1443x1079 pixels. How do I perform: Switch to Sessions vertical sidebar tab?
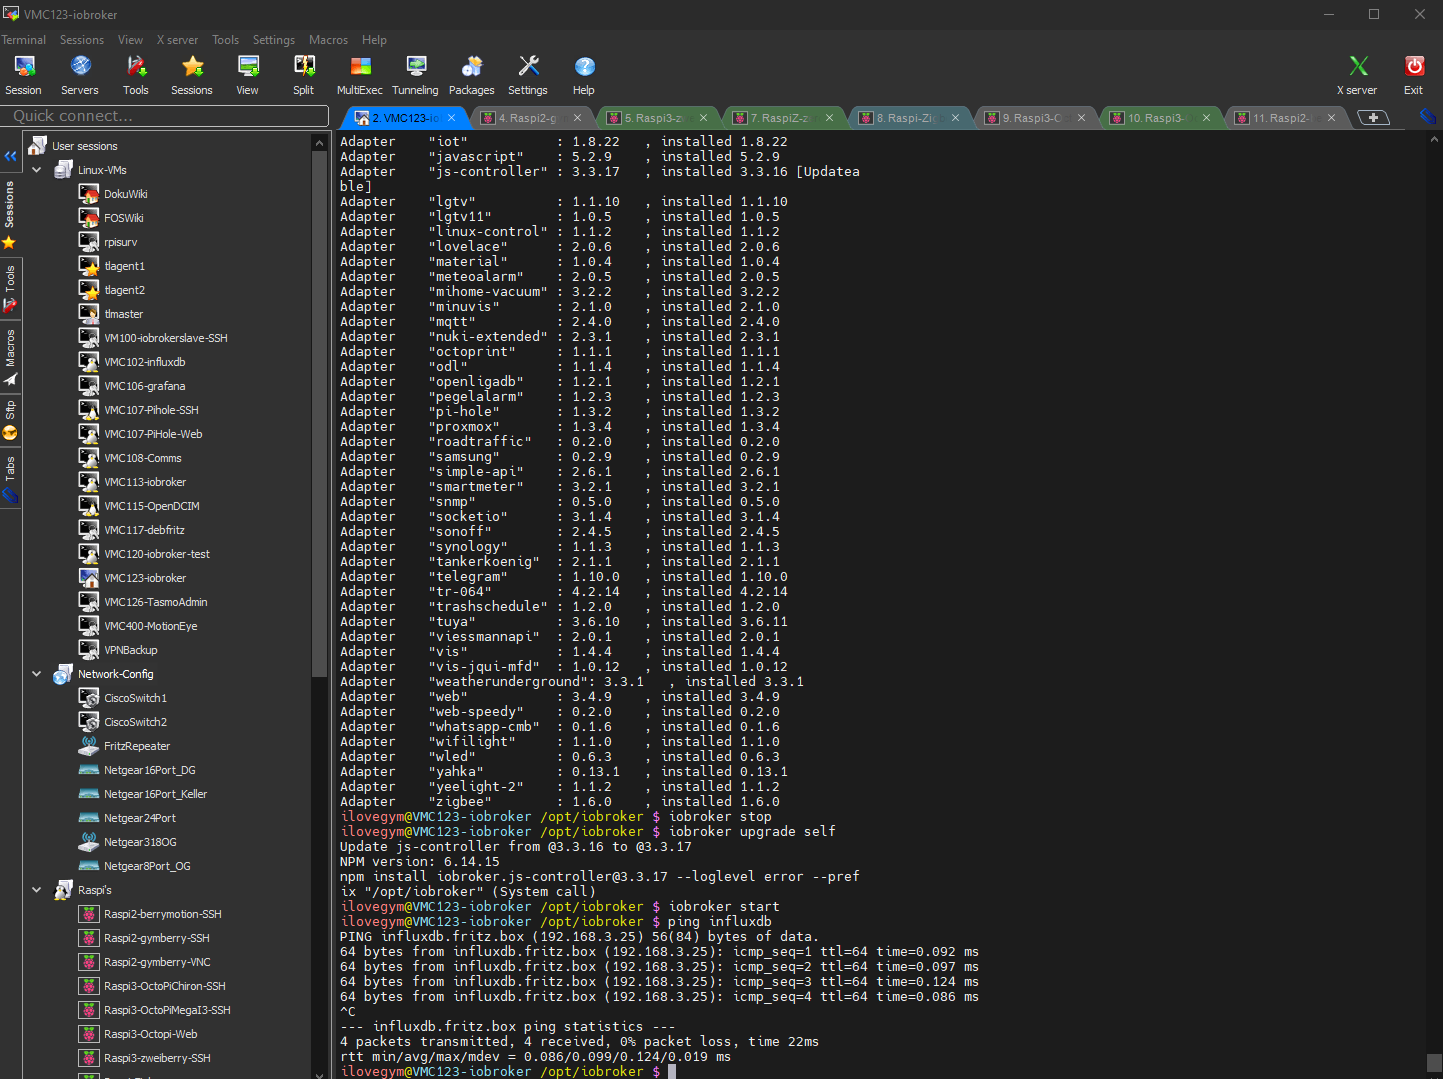[10, 214]
